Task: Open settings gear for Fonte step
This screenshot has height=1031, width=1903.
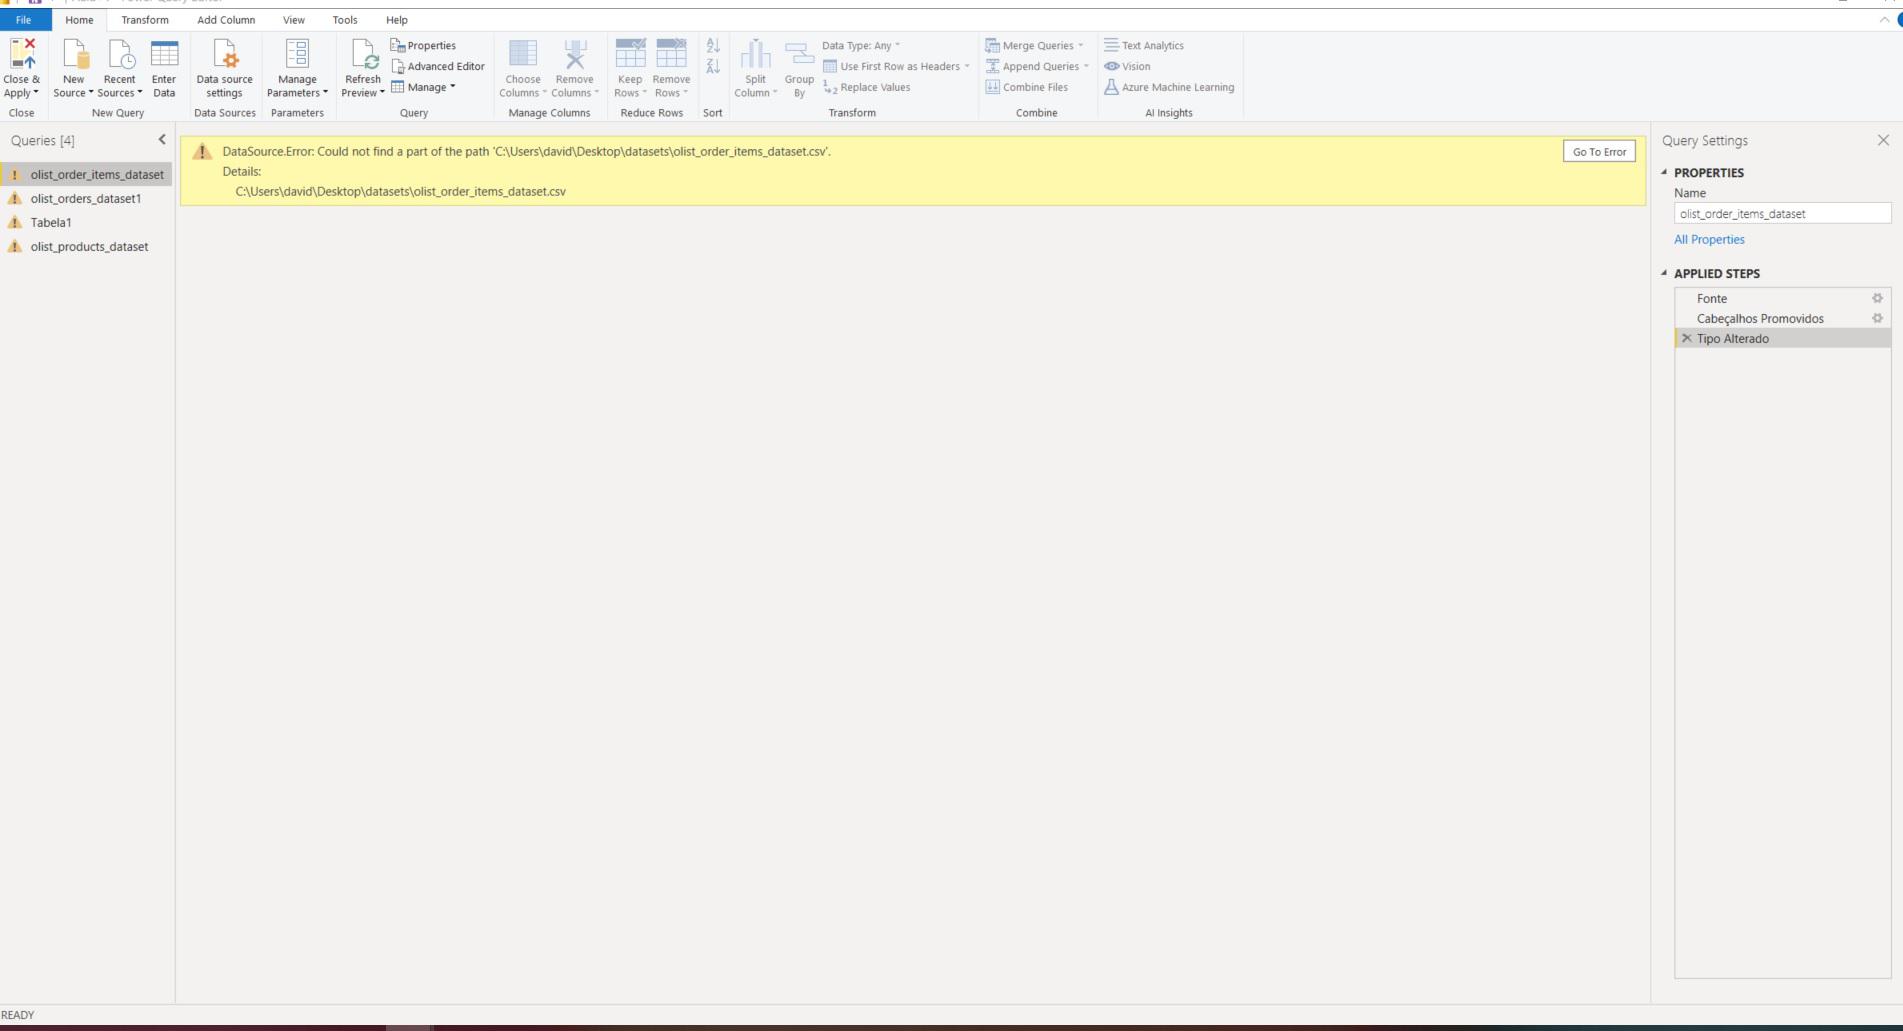Action: [1877, 298]
